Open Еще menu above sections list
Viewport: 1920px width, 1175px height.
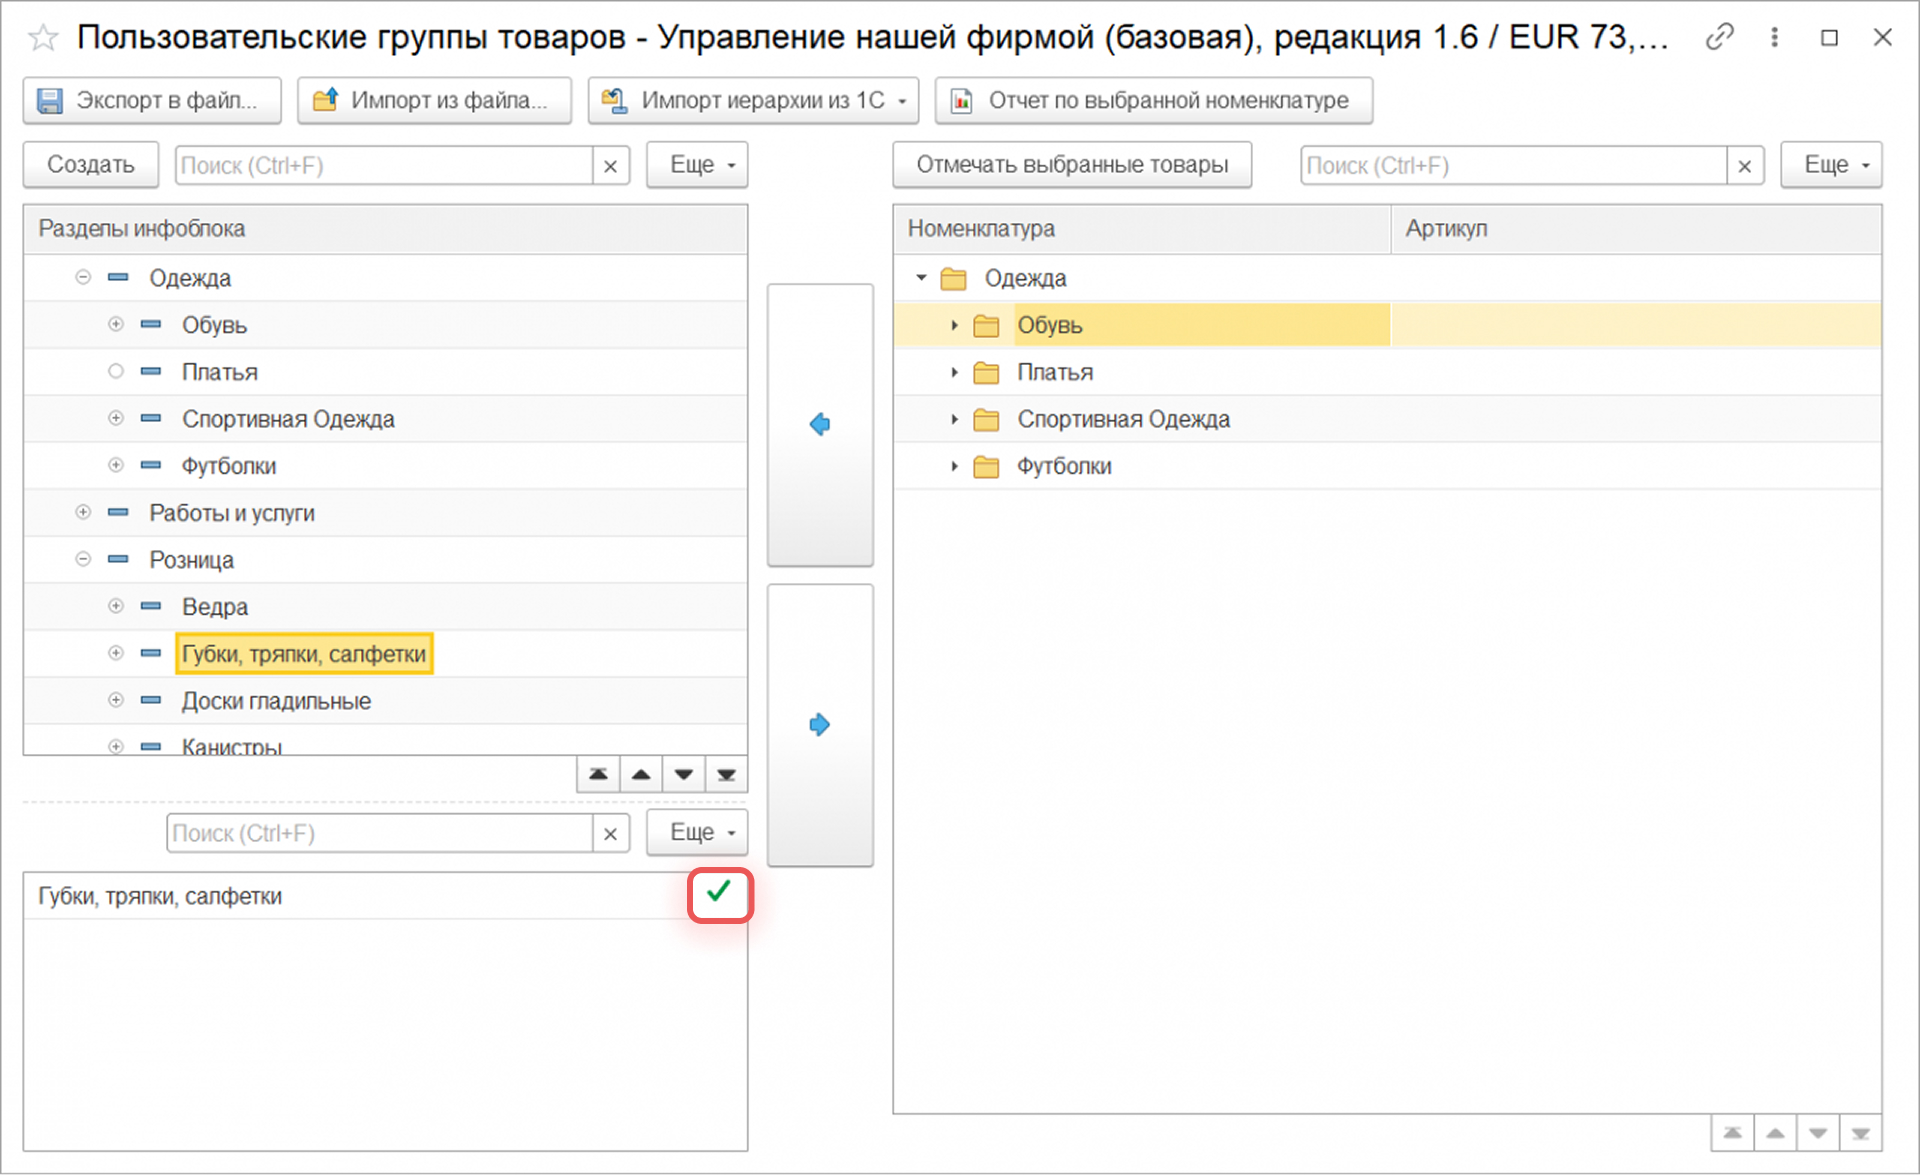(x=696, y=165)
